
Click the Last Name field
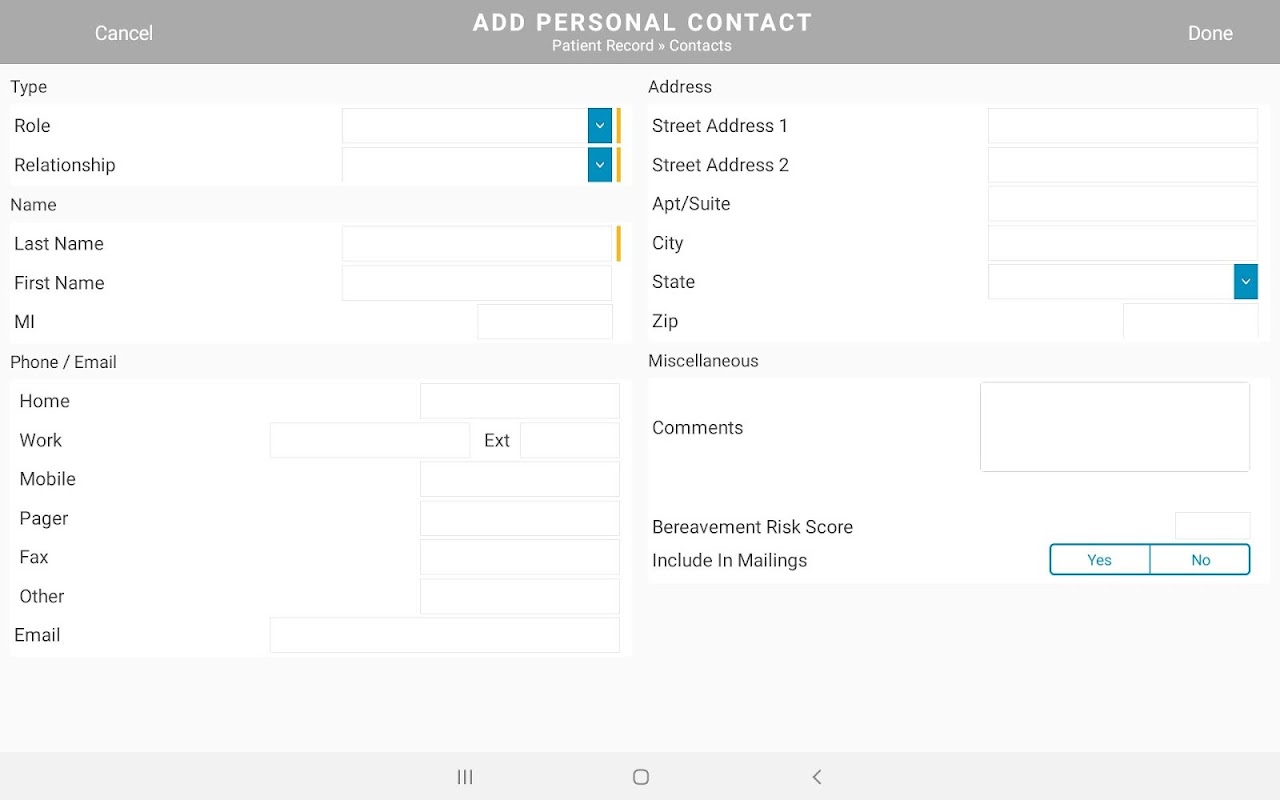pyautogui.click(x=476, y=244)
